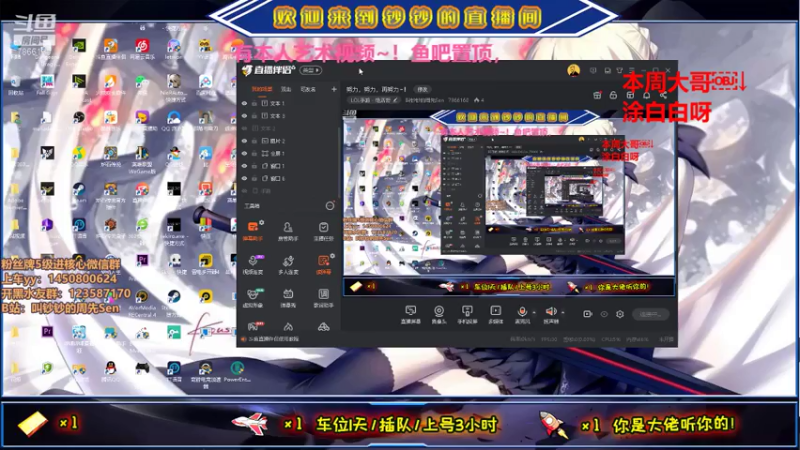
Task: Click the start streaming button
Action: pos(651,314)
